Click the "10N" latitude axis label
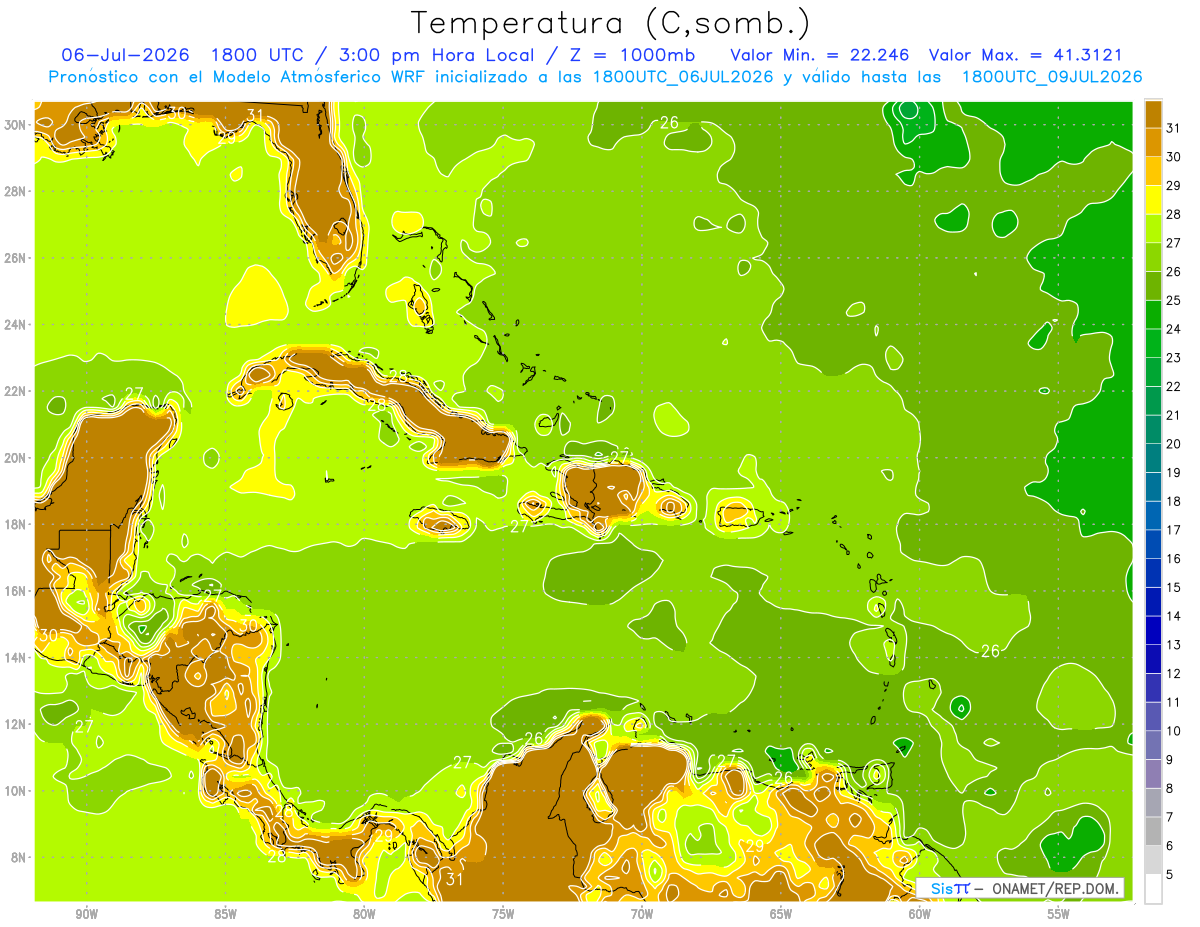The width and height of the screenshot is (1200, 927). tap(17, 791)
